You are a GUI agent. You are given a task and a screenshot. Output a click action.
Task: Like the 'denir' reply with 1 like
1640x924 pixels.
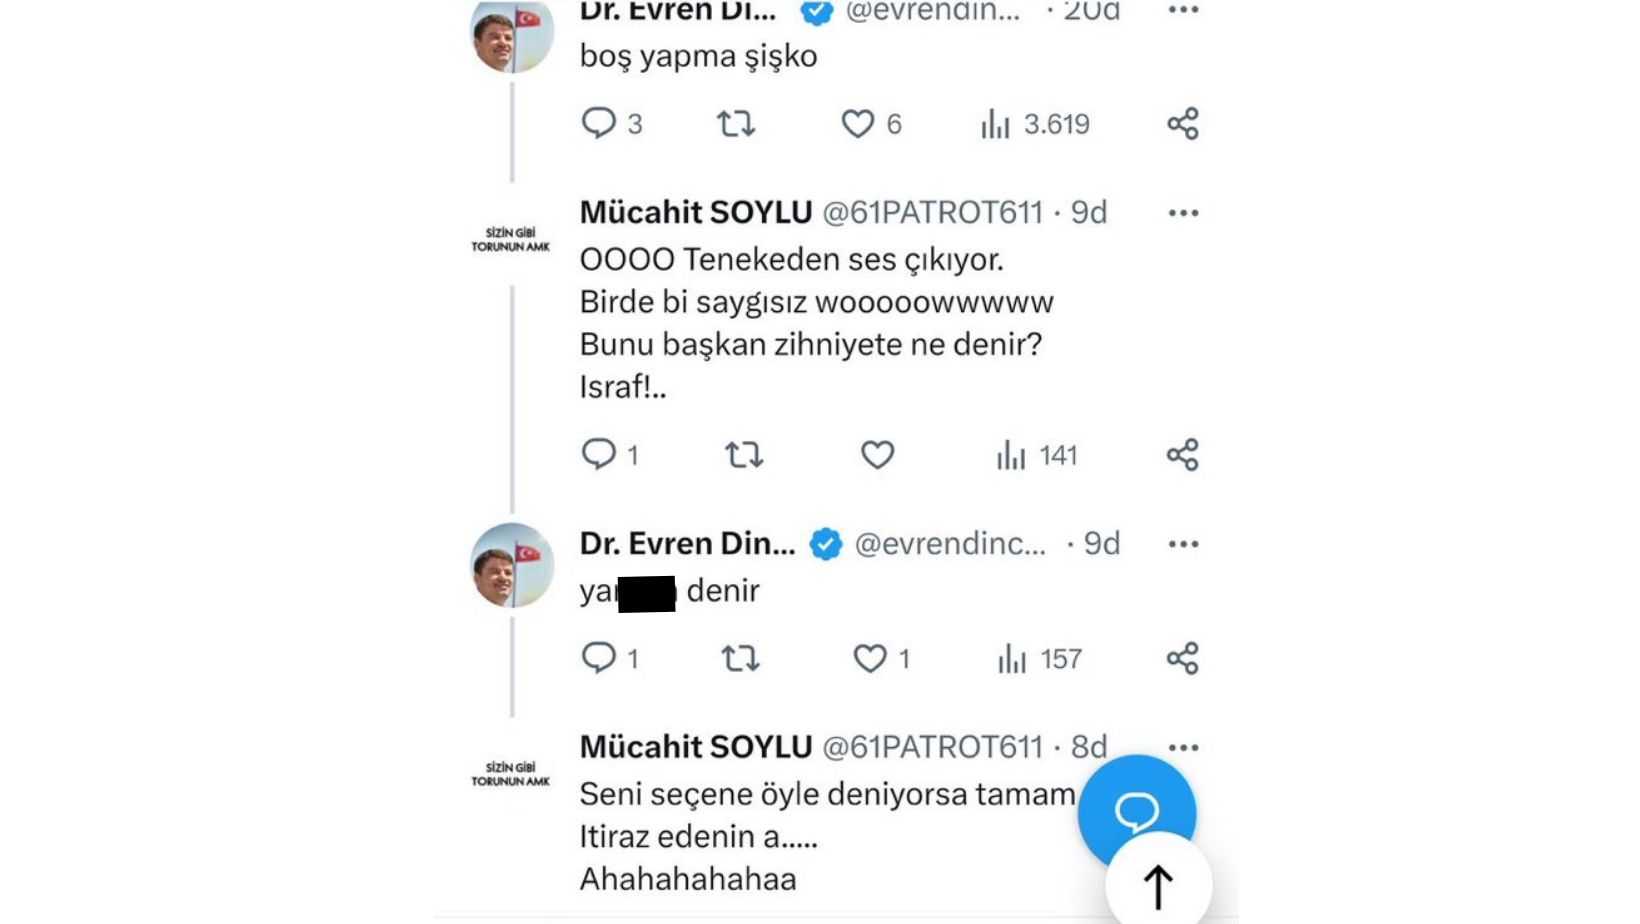point(870,659)
